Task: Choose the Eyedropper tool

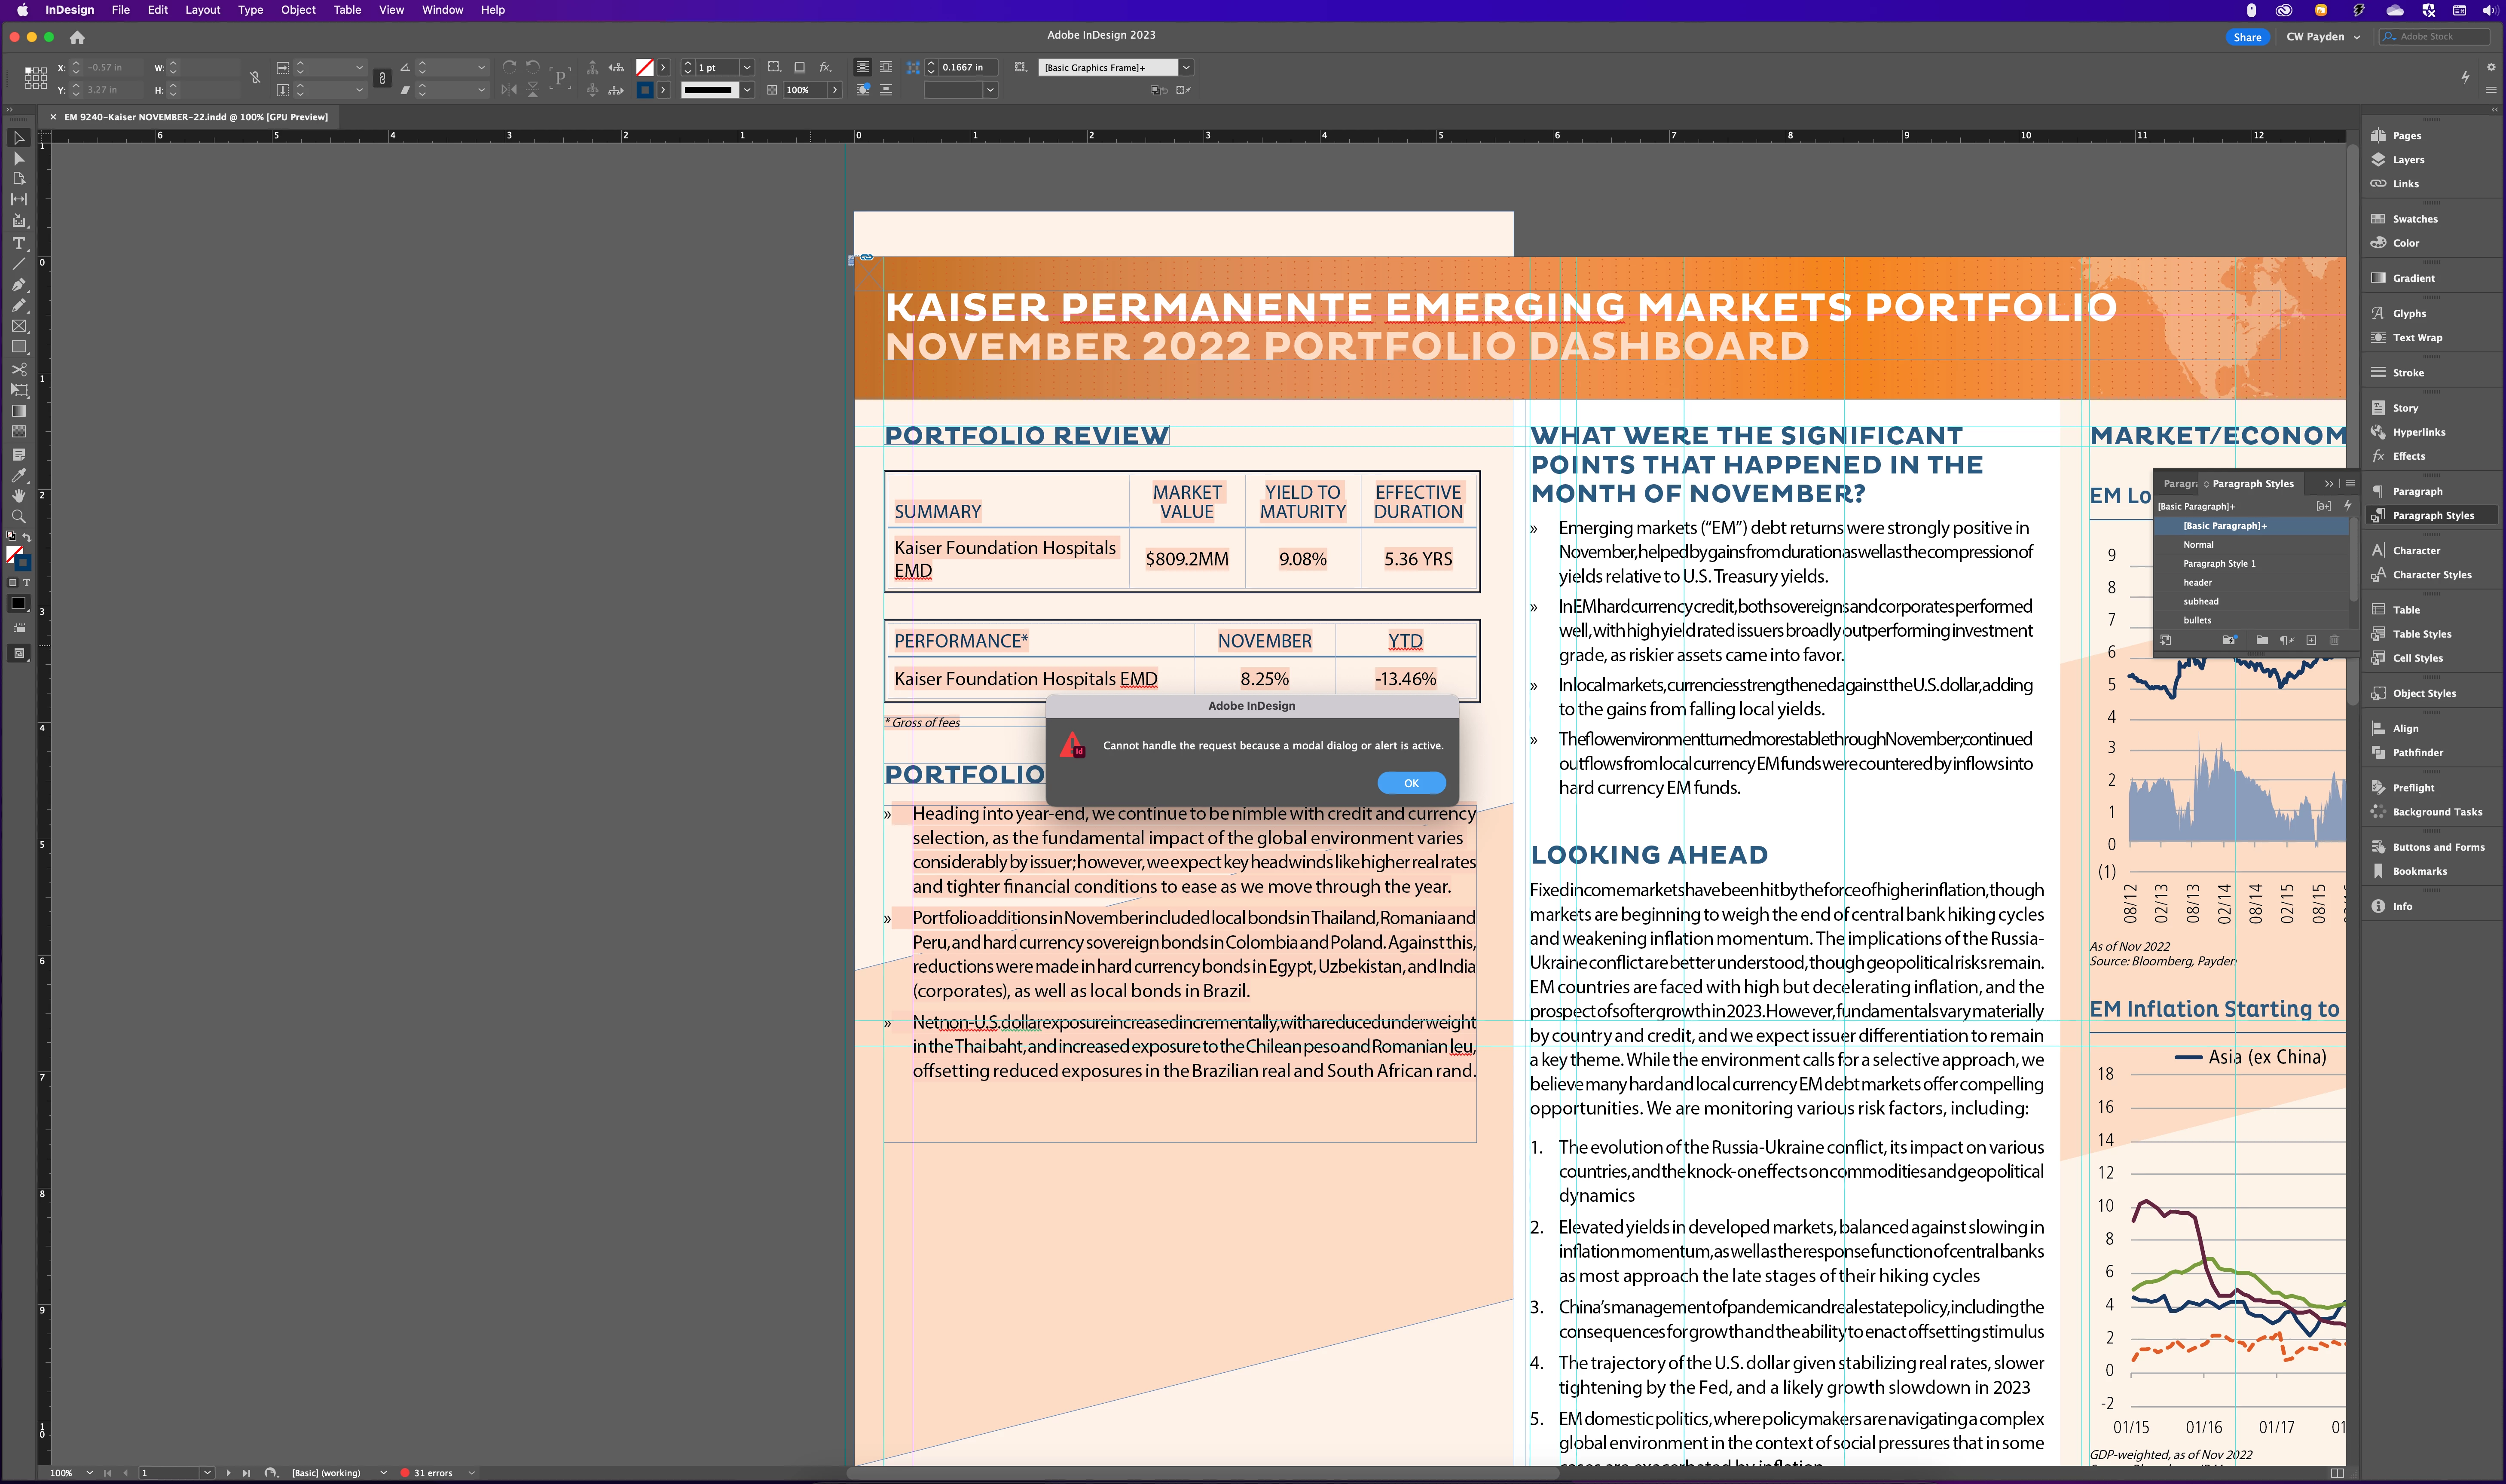Action: click(x=18, y=475)
